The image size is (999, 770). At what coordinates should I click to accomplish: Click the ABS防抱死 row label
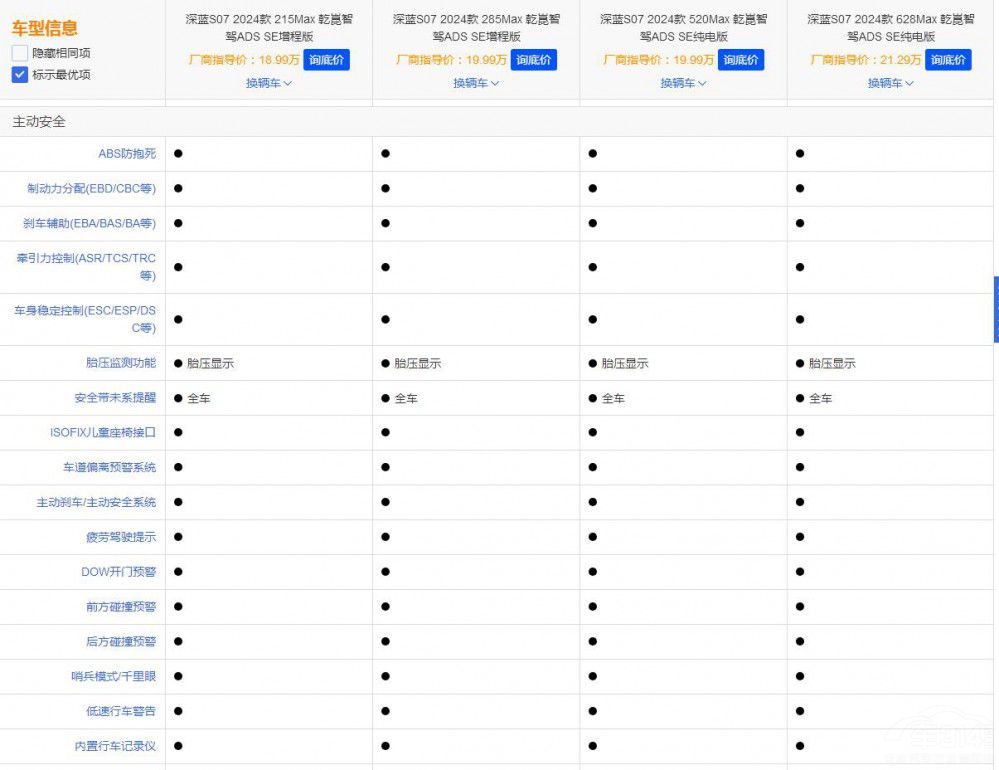point(127,154)
